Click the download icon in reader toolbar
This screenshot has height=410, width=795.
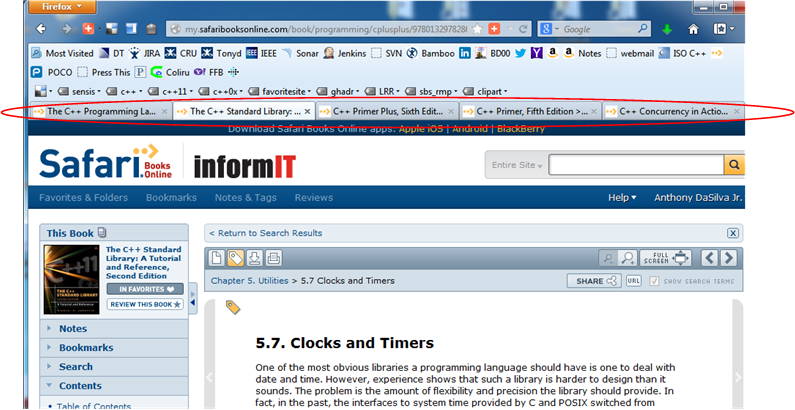[255, 259]
